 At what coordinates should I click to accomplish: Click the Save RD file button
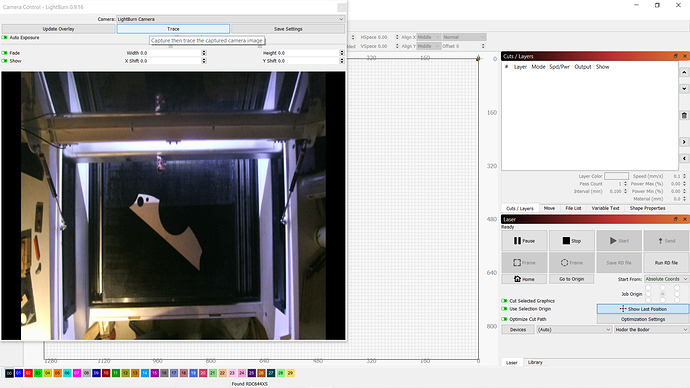point(619,263)
